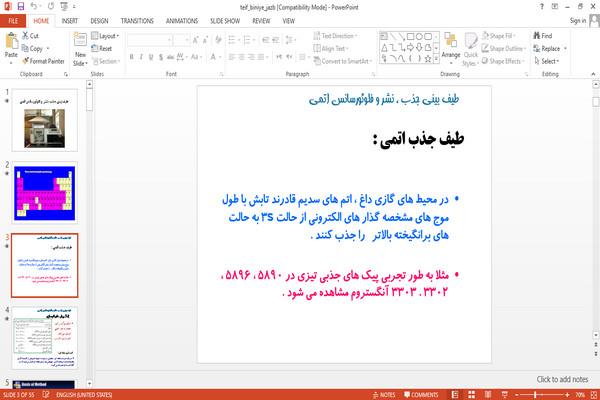Click the Undo arrow icon
Screen dimensions: 600x400
(34, 6)
